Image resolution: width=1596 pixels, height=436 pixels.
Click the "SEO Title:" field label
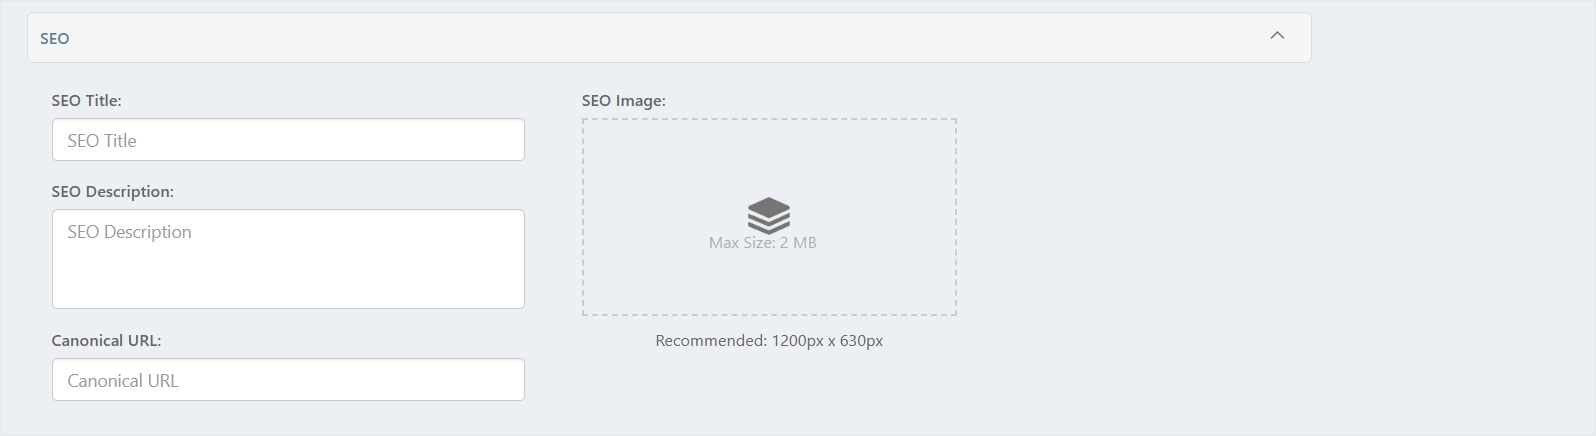[x=87, y=101]
